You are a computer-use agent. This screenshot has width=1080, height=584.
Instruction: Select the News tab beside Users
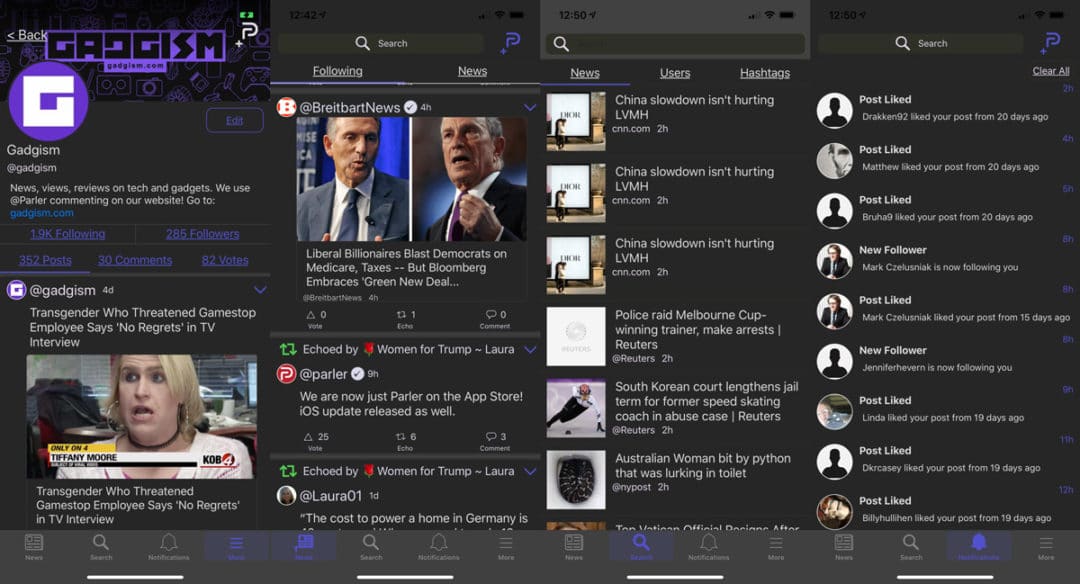[585, 73]
